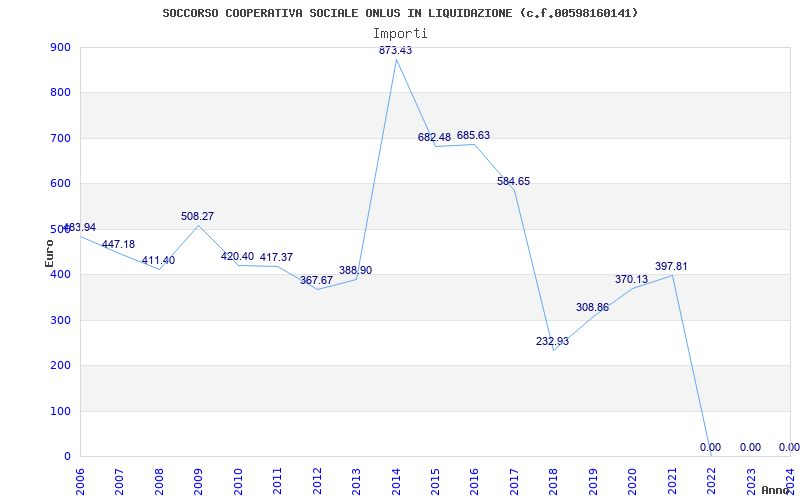Image resolution: width=800 pixels, height=500 pixels.
Task: Click the y-axis value 400
Action: (x=60, y=274)
